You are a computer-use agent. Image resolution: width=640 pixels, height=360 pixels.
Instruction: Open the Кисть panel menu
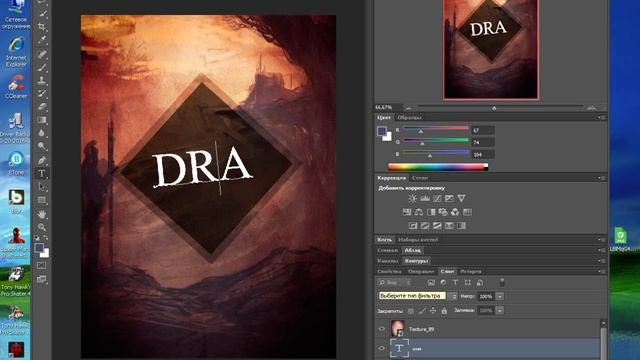pyautogui.click(x=602, y=240)
